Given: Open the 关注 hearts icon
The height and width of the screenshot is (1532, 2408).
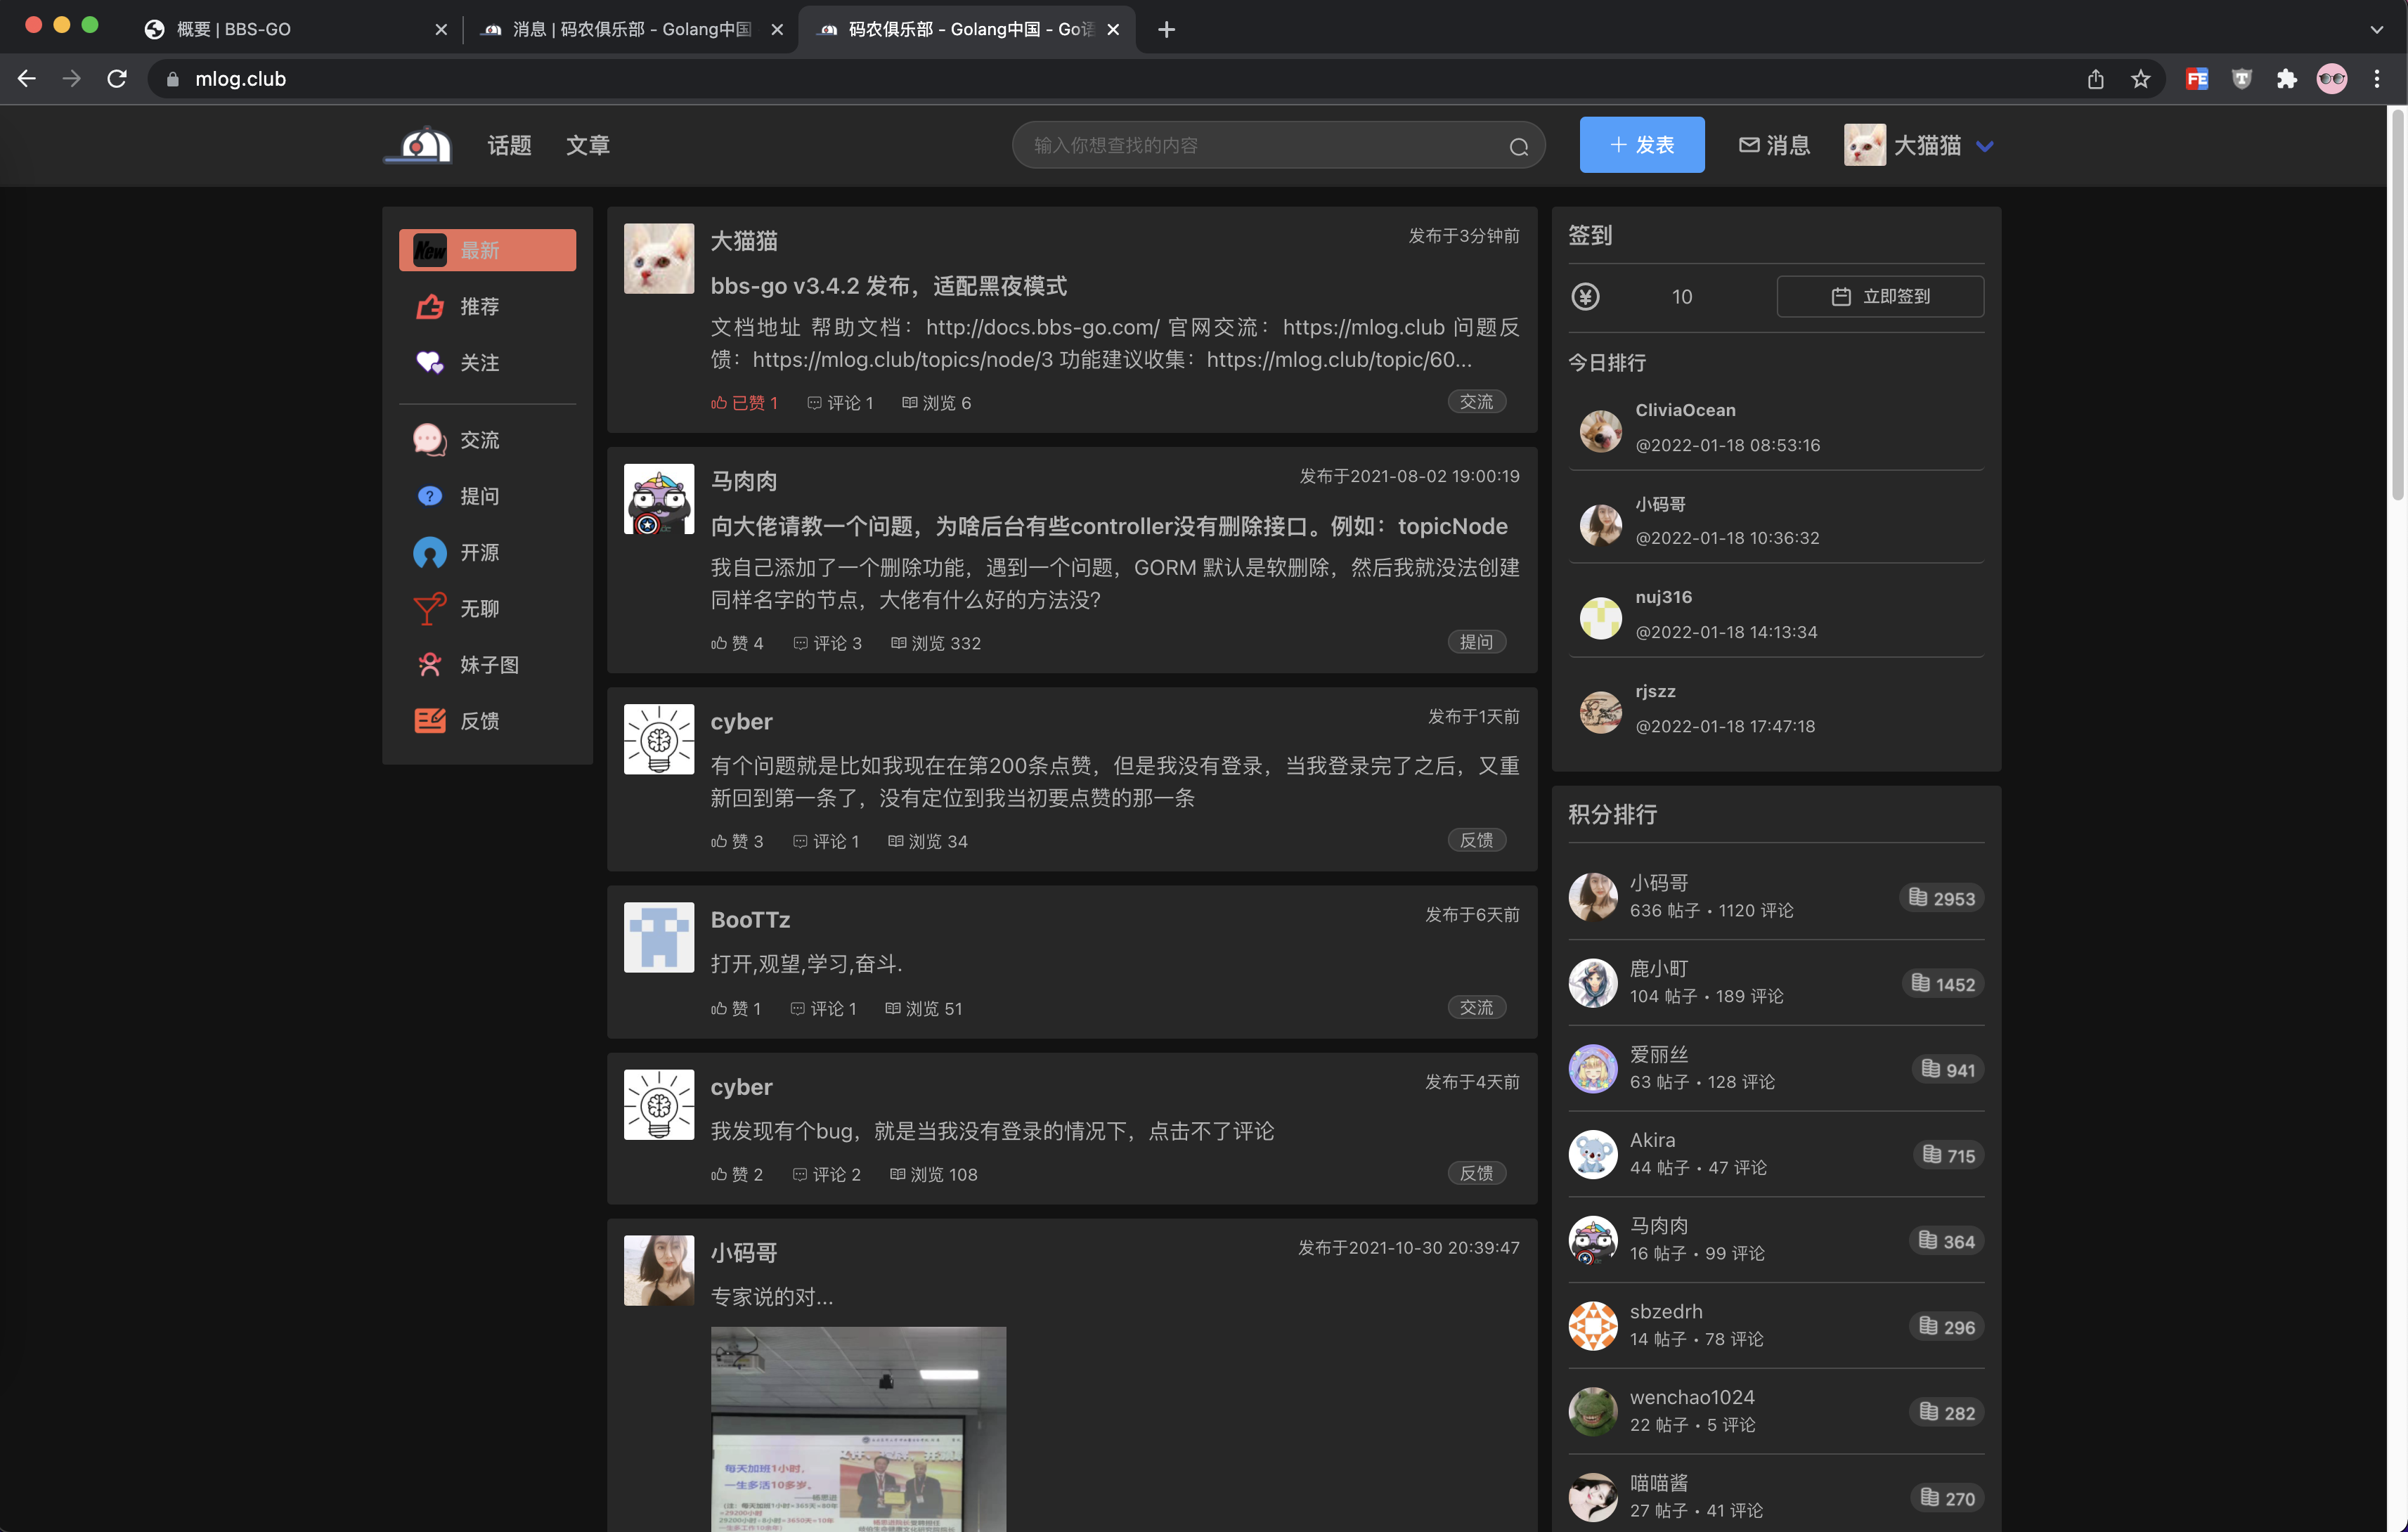Looking at the screenshot, I should point(430,362).
